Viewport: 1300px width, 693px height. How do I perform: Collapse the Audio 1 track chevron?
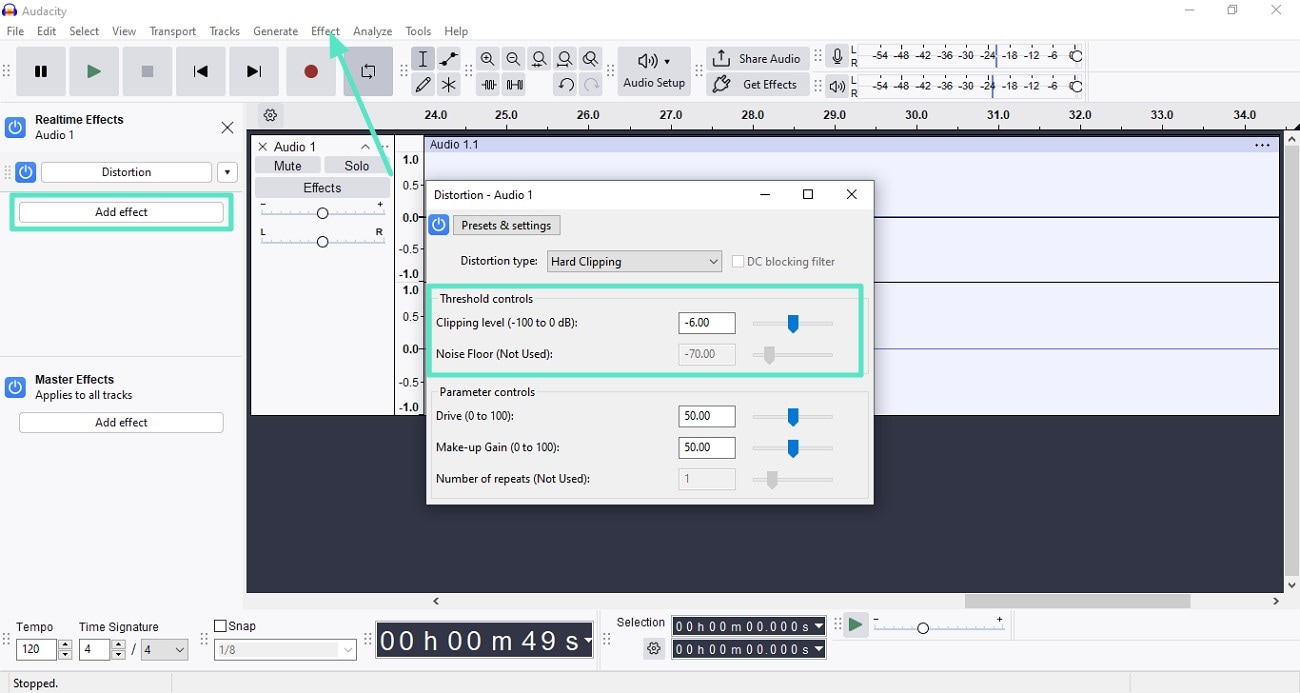coord(365,147)
